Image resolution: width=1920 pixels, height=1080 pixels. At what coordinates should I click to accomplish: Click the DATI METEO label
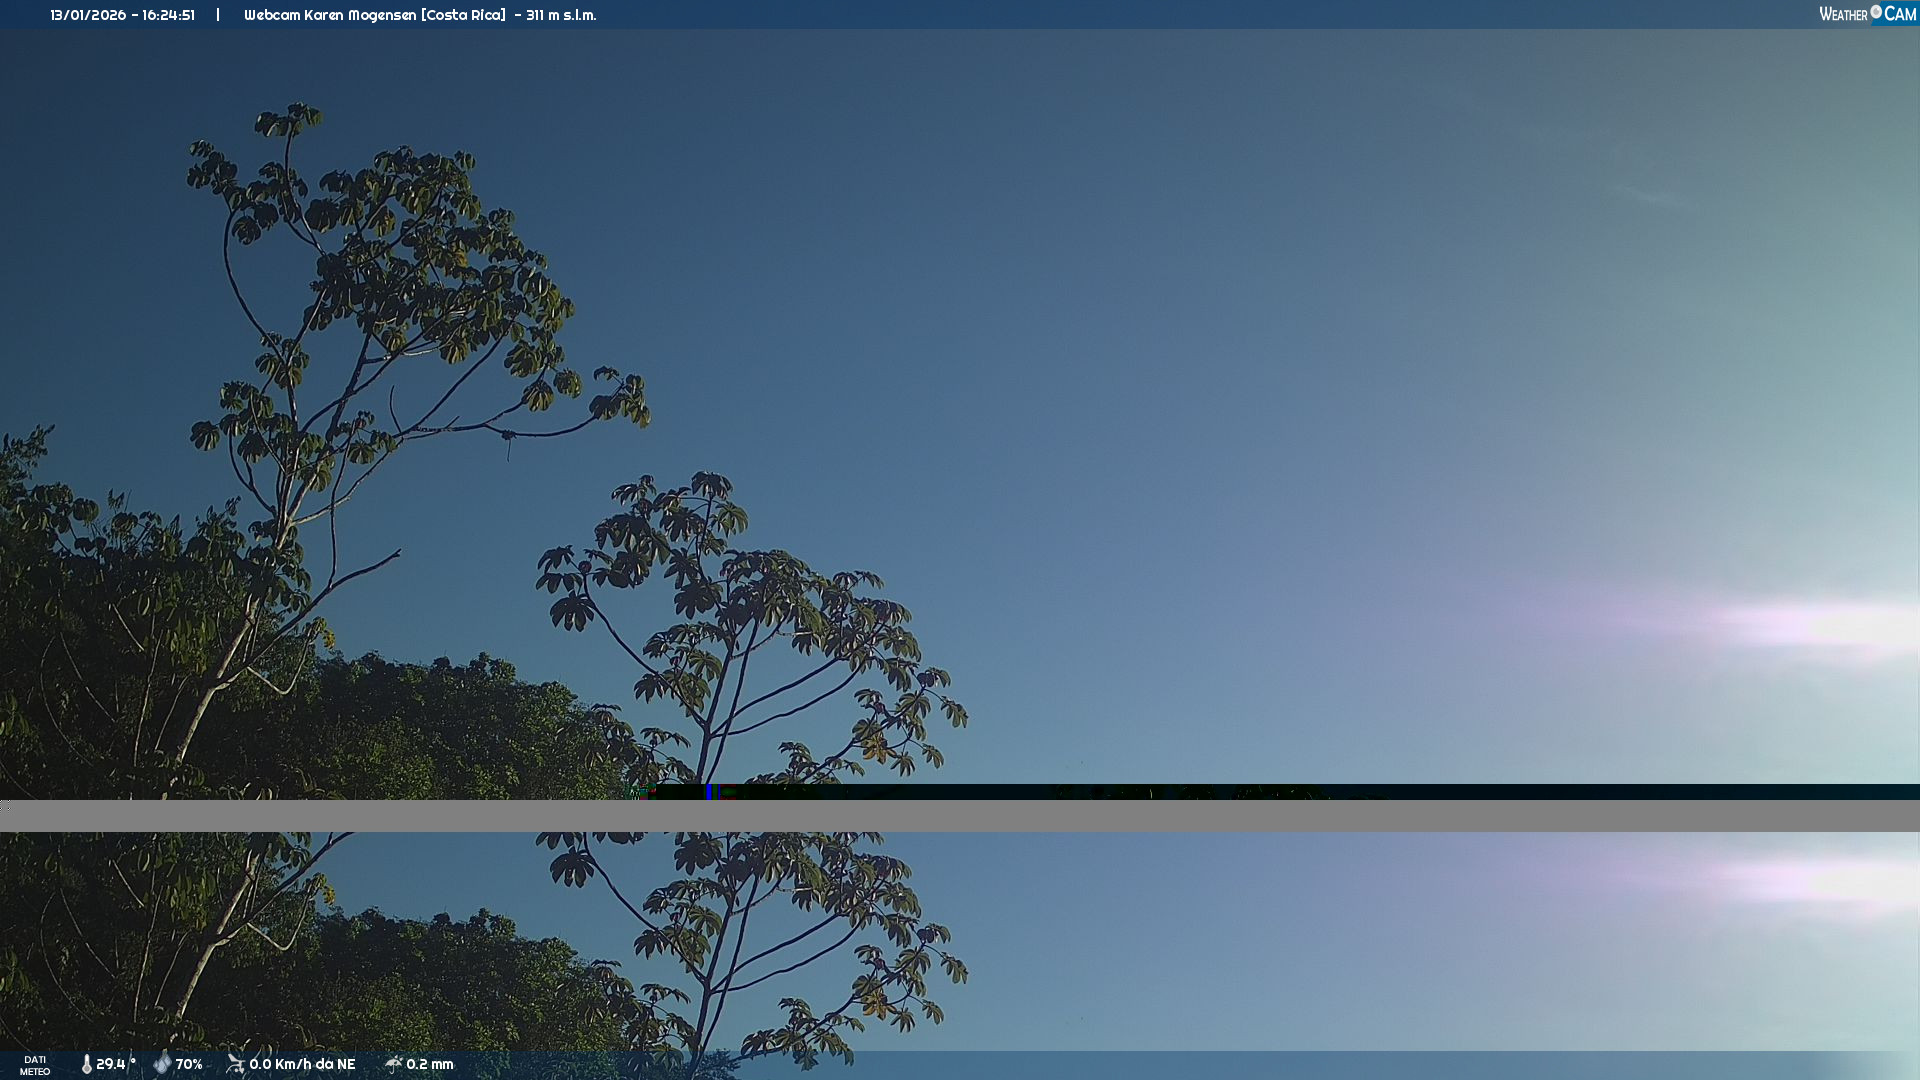(x=35, y=1065)
